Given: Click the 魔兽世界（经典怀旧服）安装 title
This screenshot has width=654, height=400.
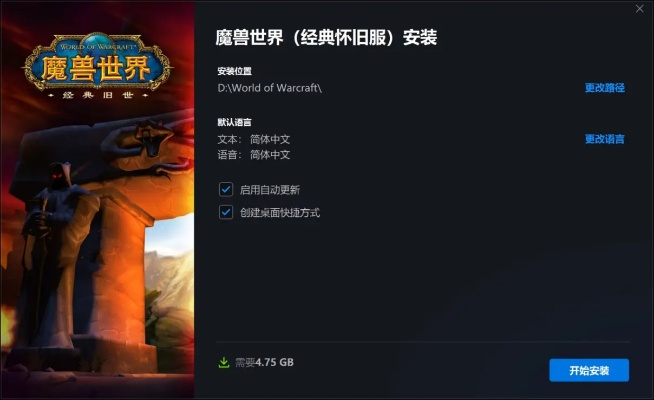Looking at the screenshot, I should point(326,37).
